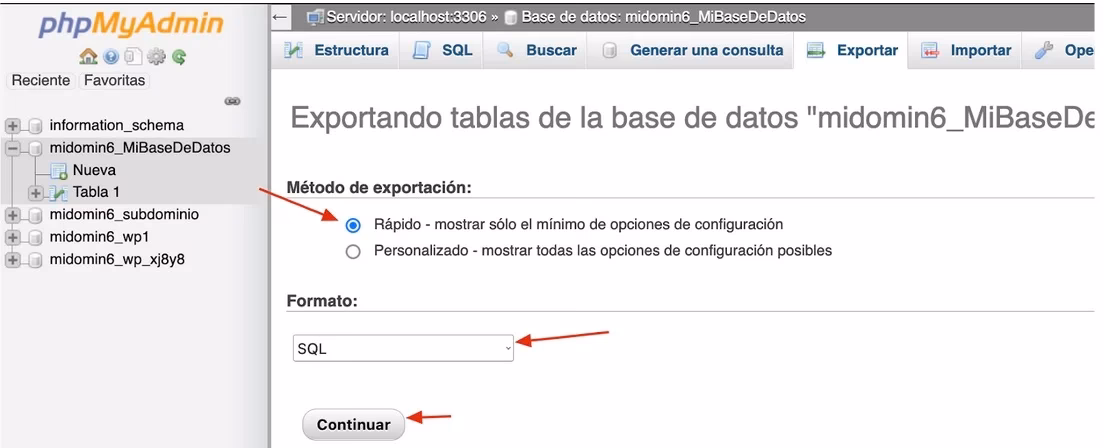Open the SQL format dropdown
Image resolution: width=1104 pixels, height=448 pixels.
pyautogui.click(x=403, y=349)
